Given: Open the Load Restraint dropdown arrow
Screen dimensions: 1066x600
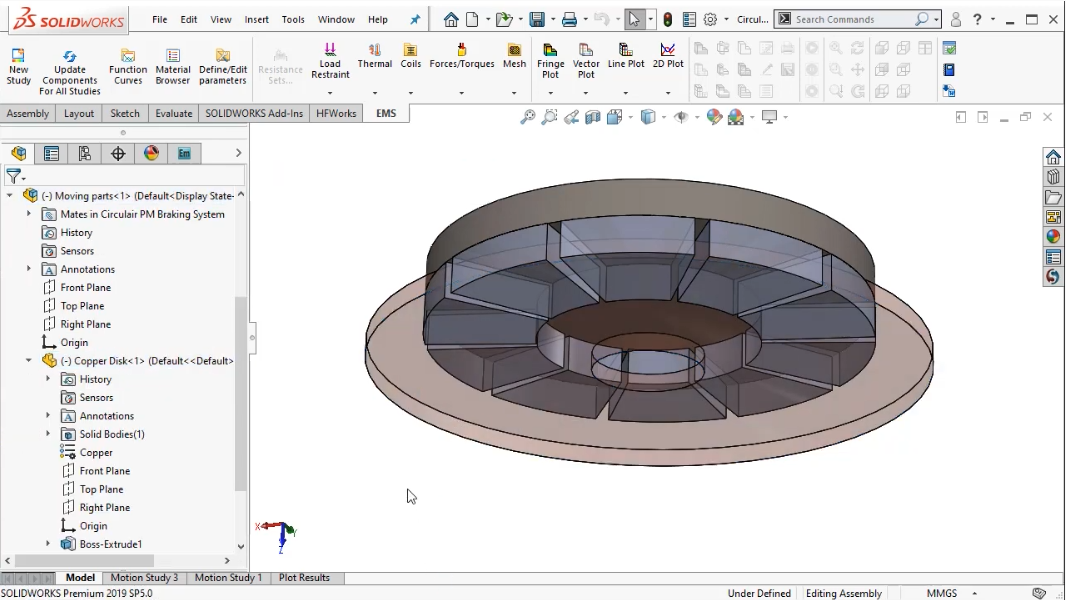Looking at the screenshot, I should (x=330, y=92).
